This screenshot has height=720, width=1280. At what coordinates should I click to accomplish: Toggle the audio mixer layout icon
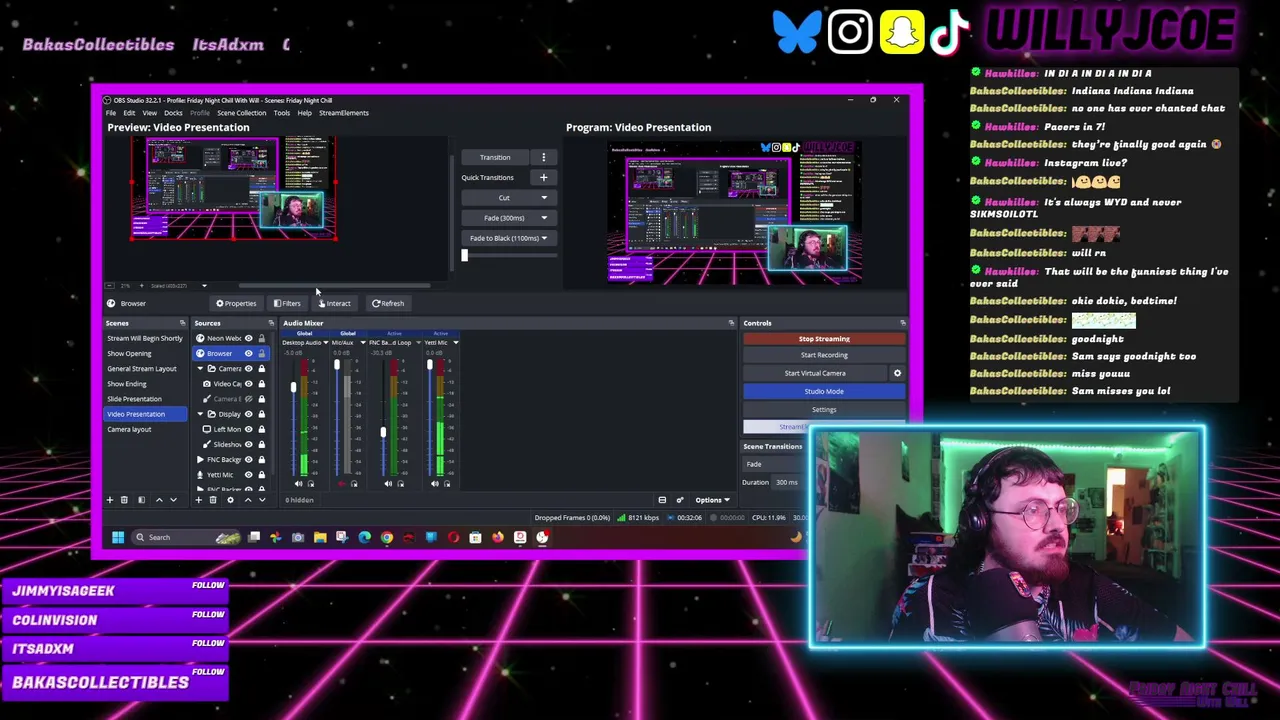click(662, 500)
